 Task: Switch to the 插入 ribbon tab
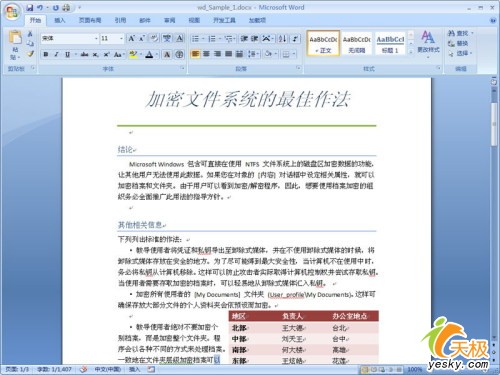tap(60, 20)
